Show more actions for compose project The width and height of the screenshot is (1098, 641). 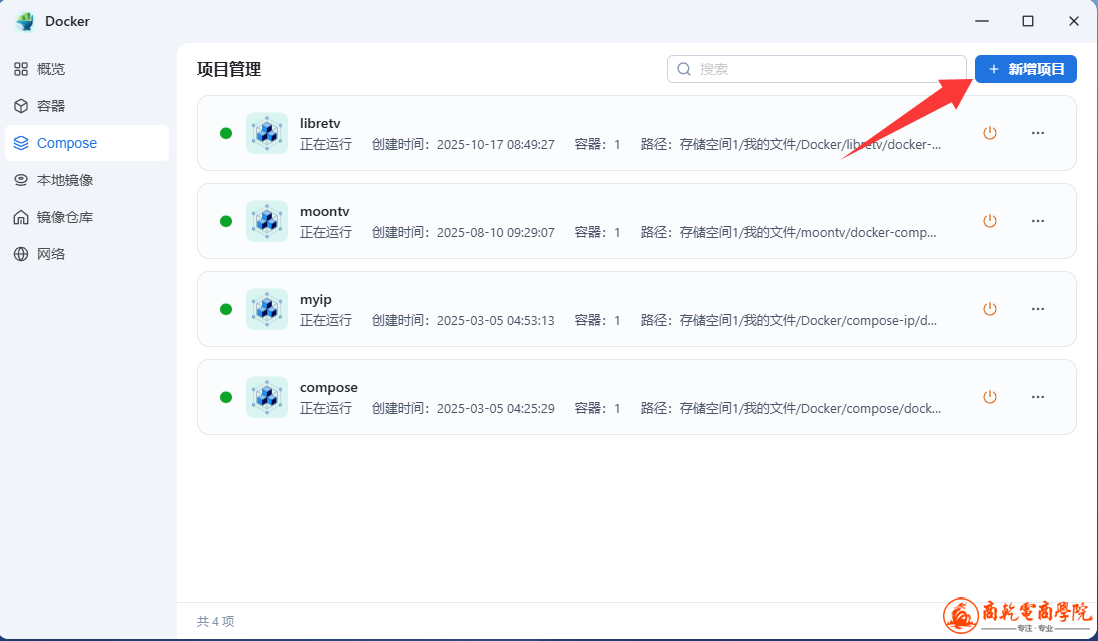pyautogui.click(x=1038, y=397)
